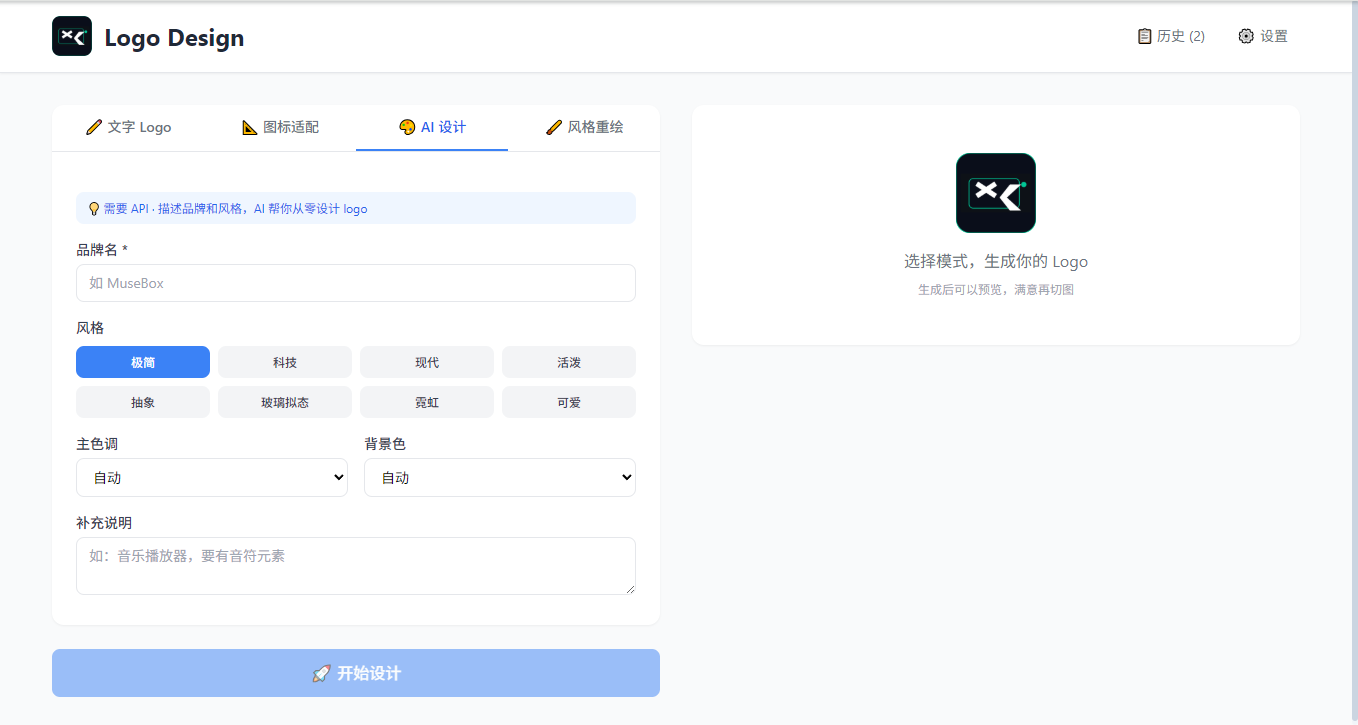Click the gear icon beside 设置

1246,36
